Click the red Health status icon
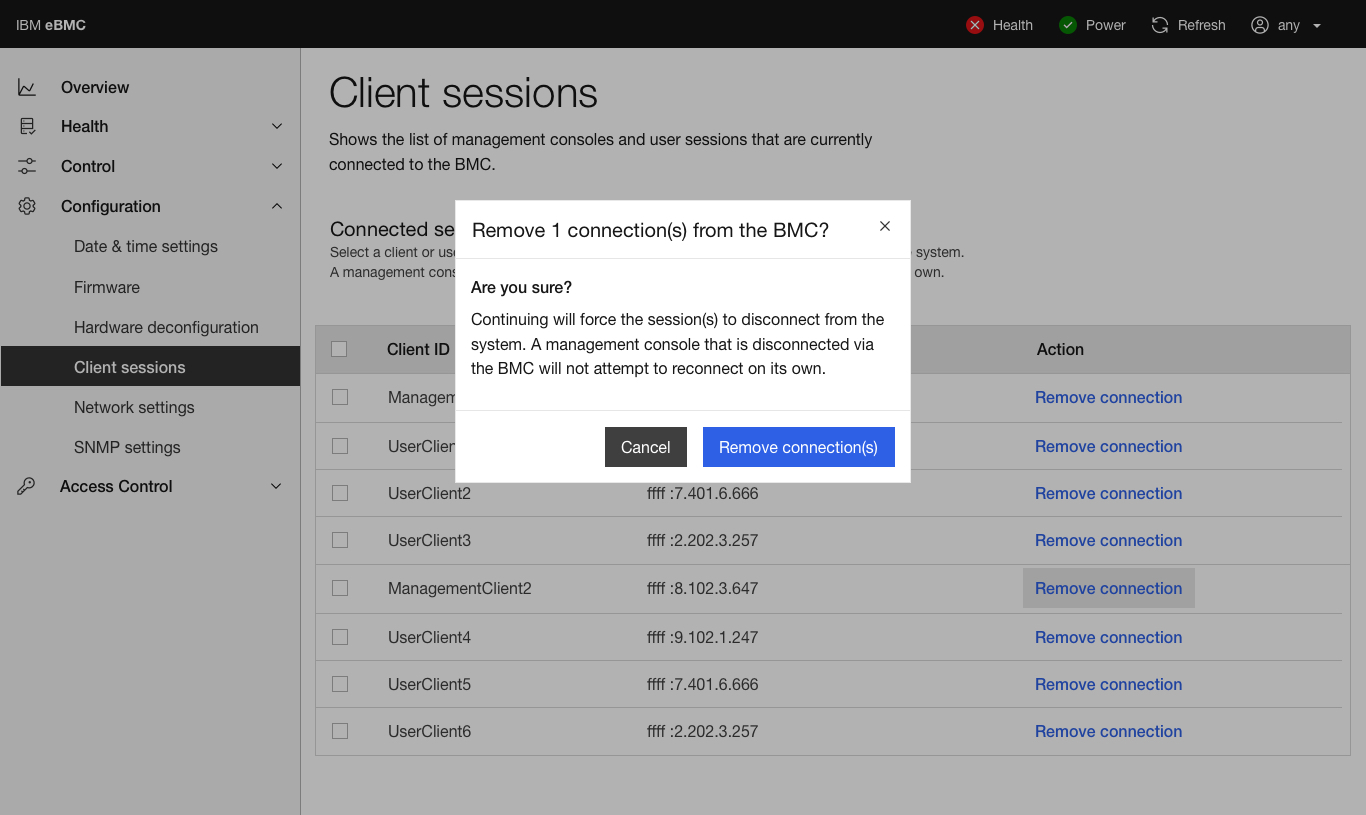1366x815 pixels. [x=975, y=25]
